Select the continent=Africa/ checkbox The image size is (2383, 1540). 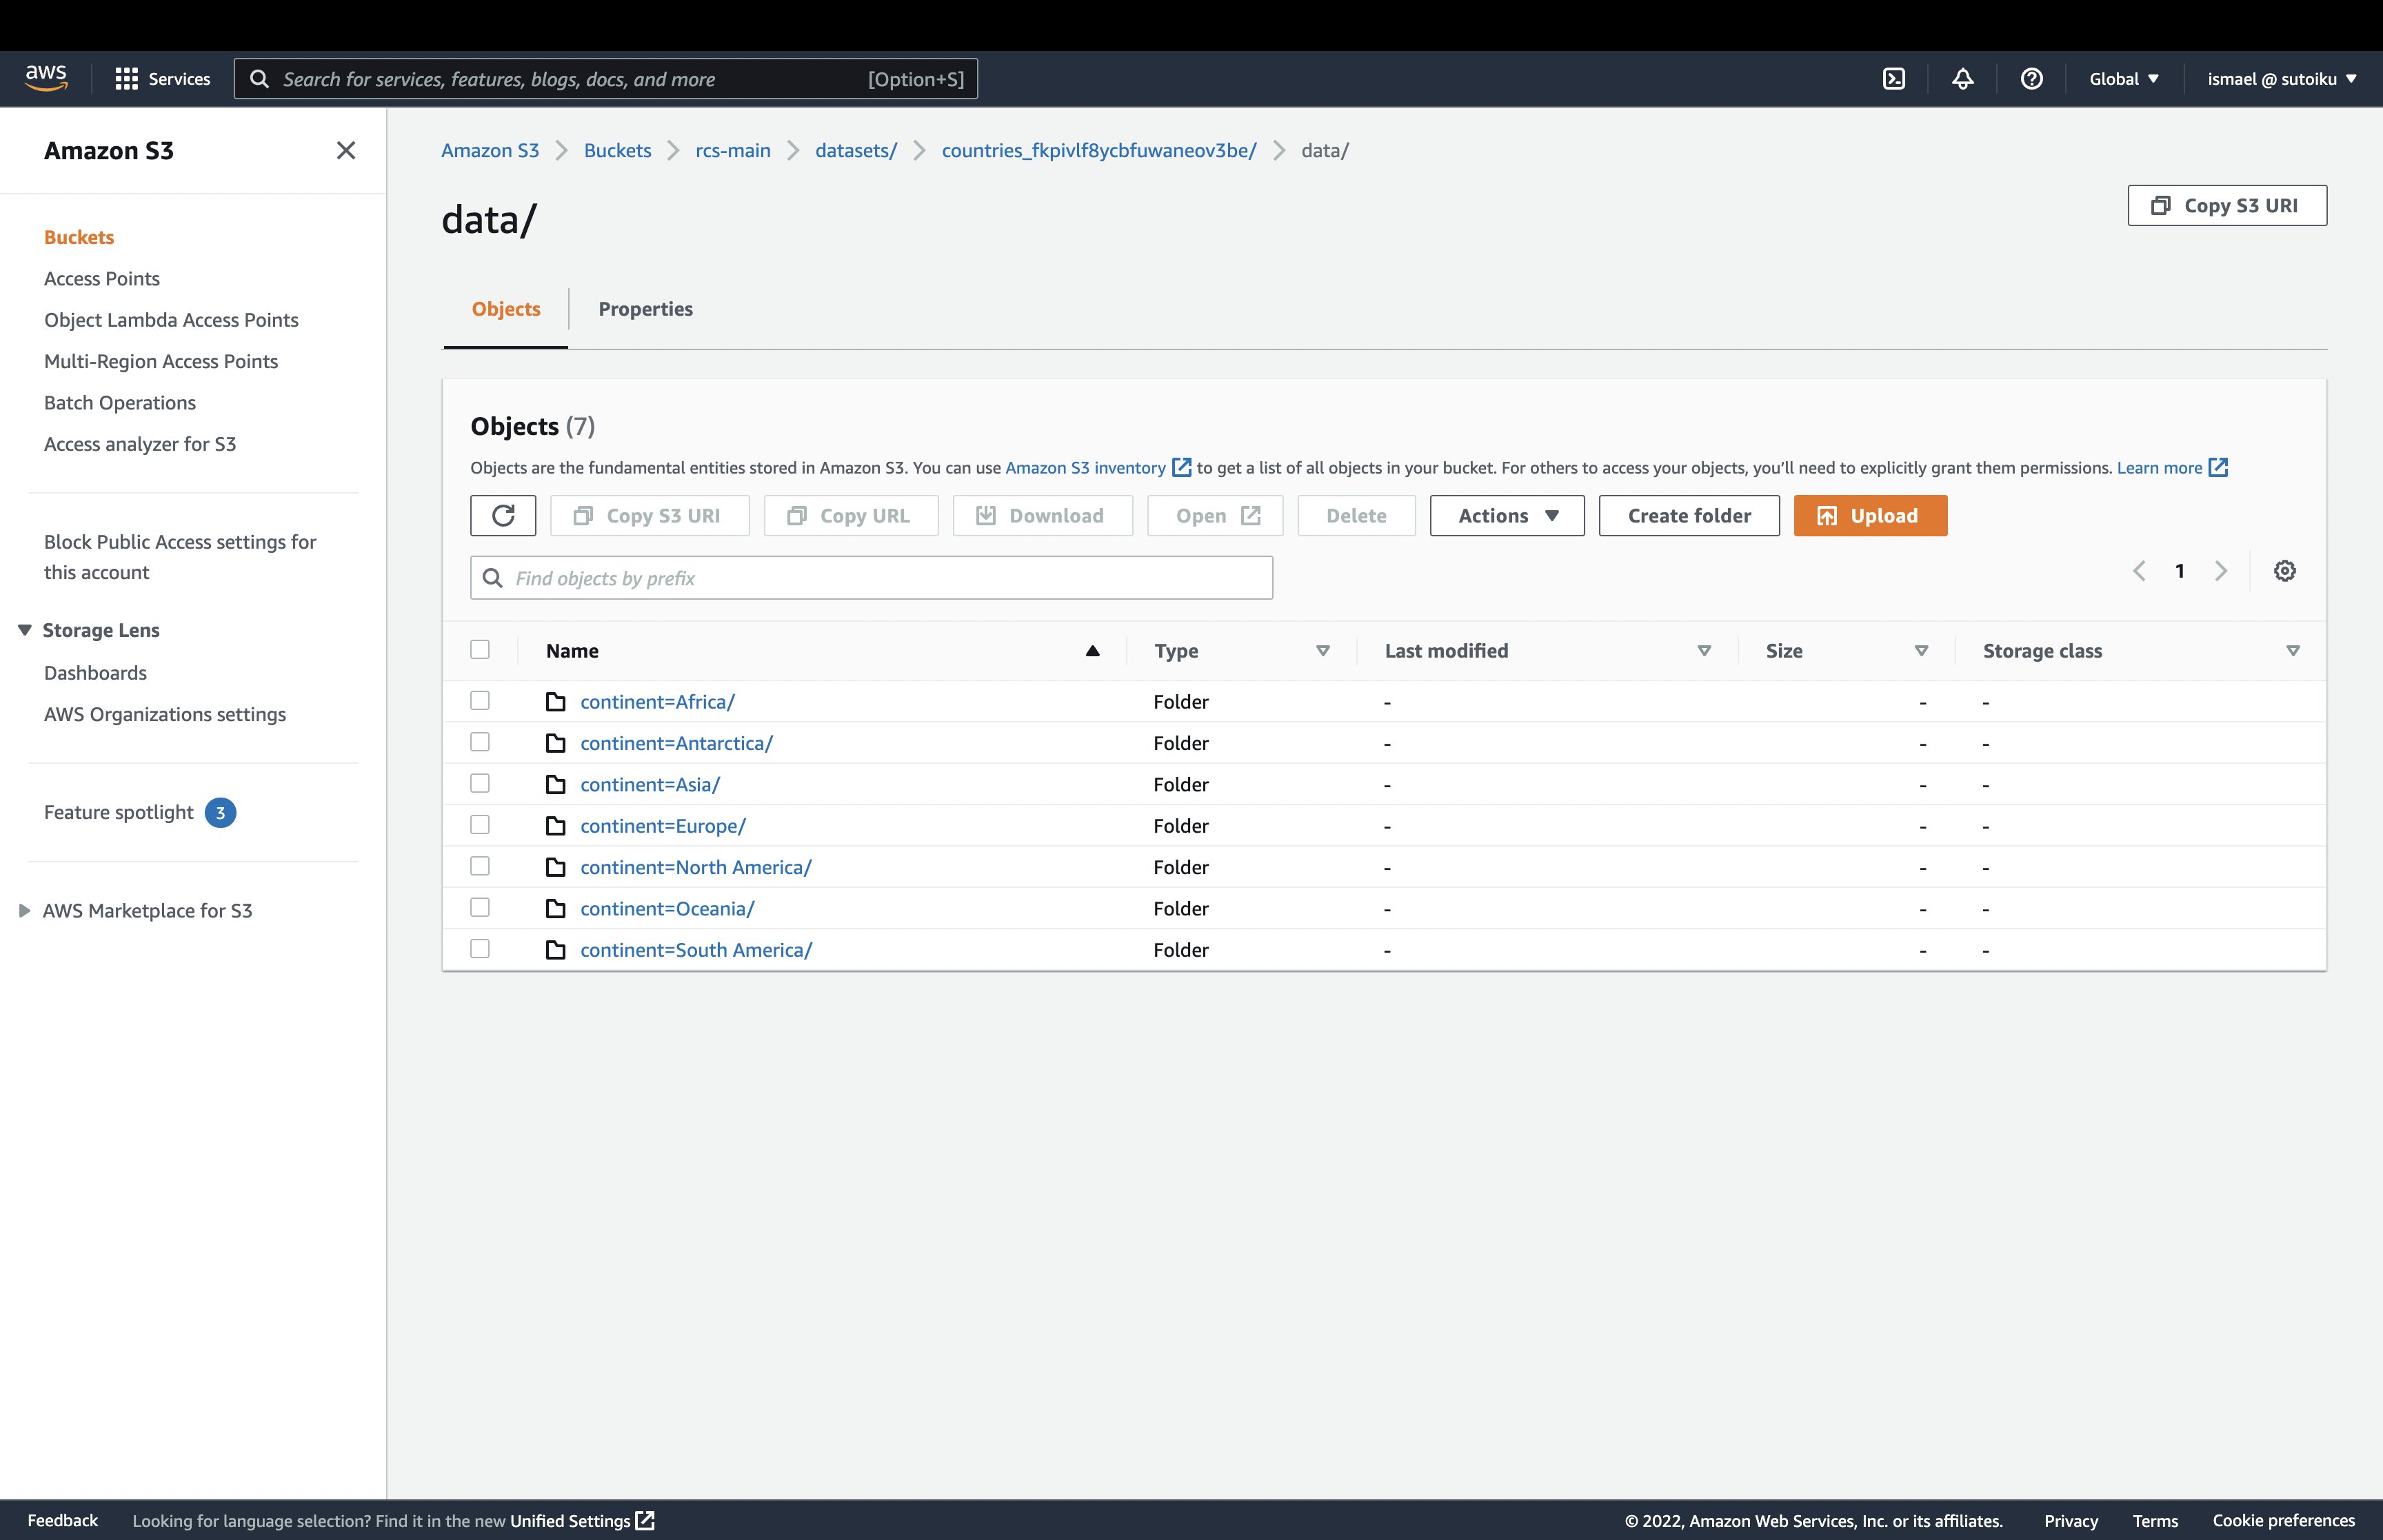pos(480,701)
